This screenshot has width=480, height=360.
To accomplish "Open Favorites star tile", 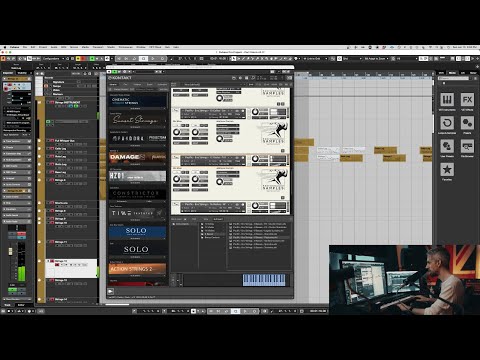I will (x=447, y=170).
